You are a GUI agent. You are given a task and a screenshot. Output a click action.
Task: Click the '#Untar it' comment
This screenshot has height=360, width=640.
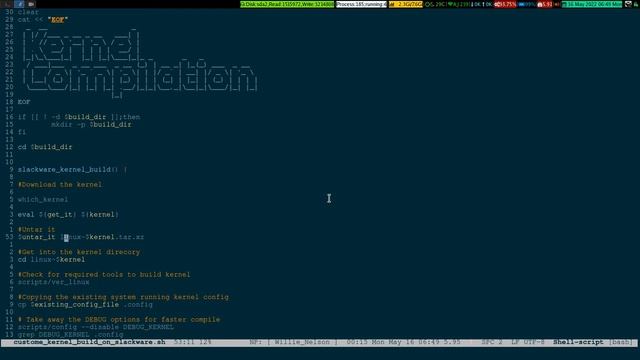[36, 229]
